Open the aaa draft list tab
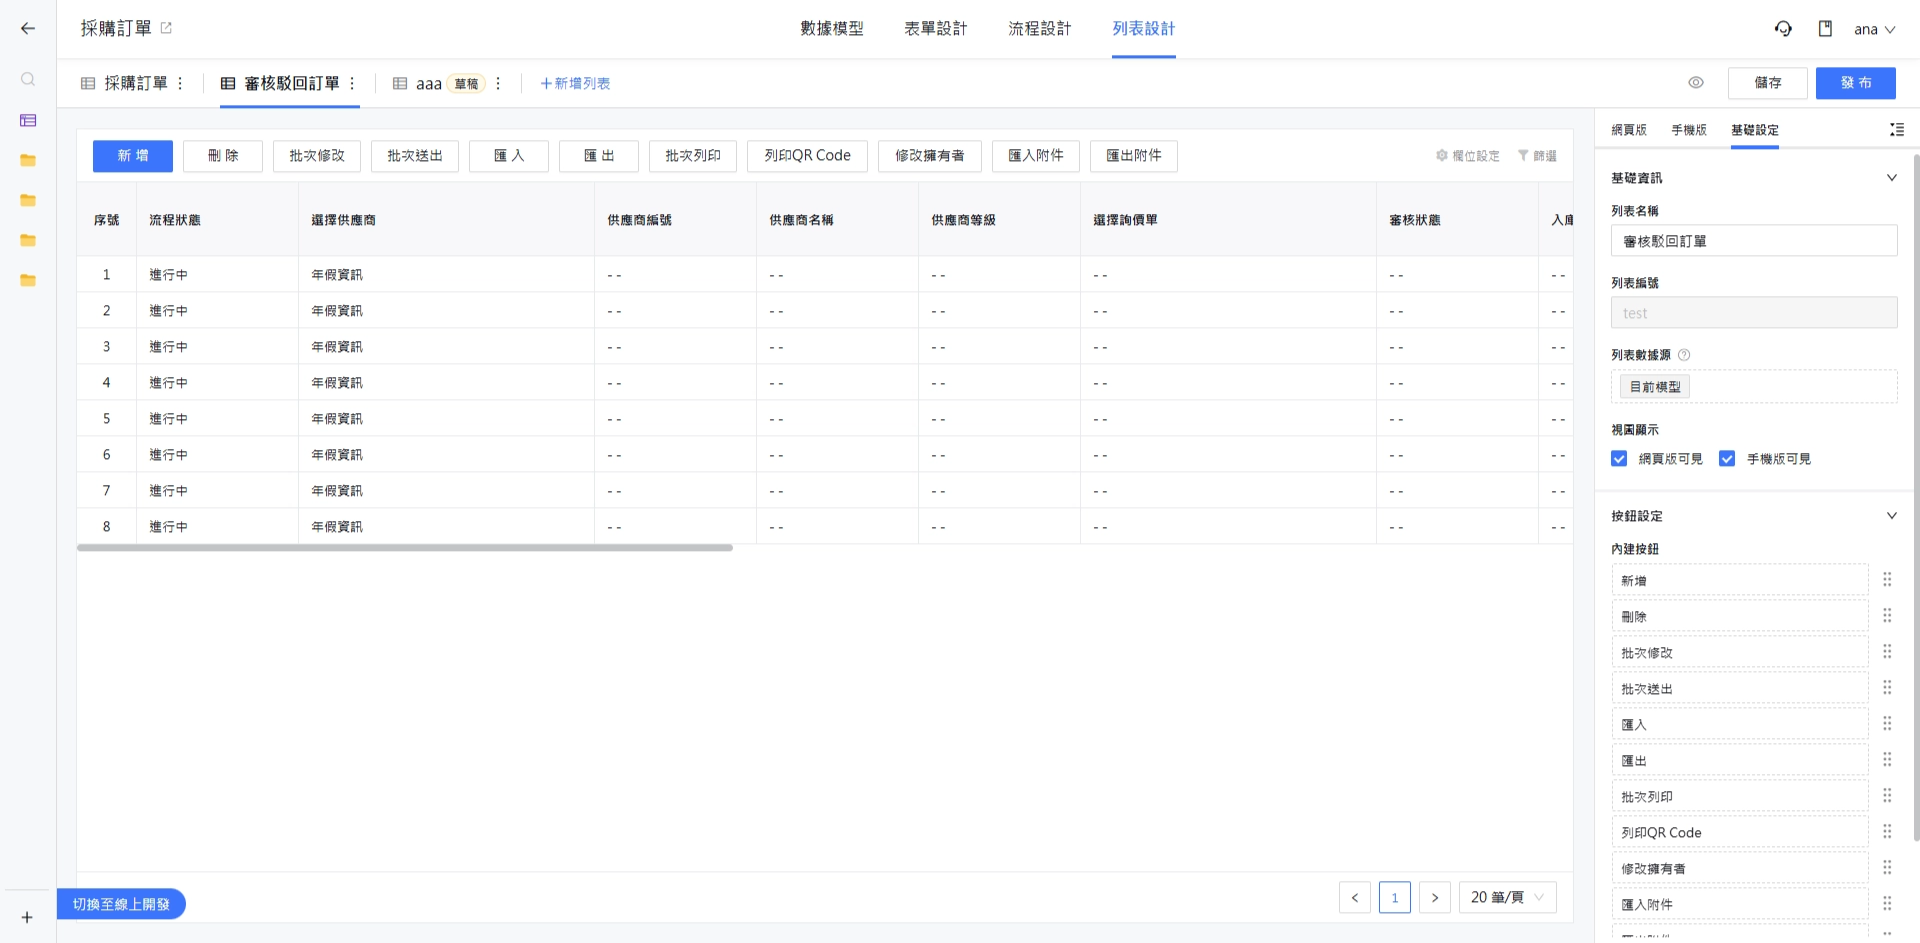This screenshot has height=943, width=1920. [438, 83]
